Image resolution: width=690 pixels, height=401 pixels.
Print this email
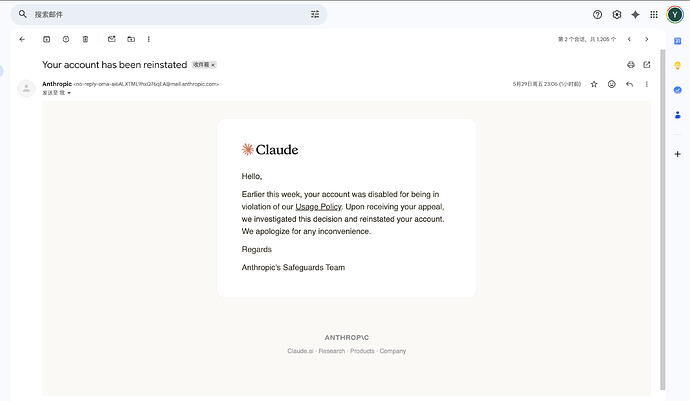(631, 65)
